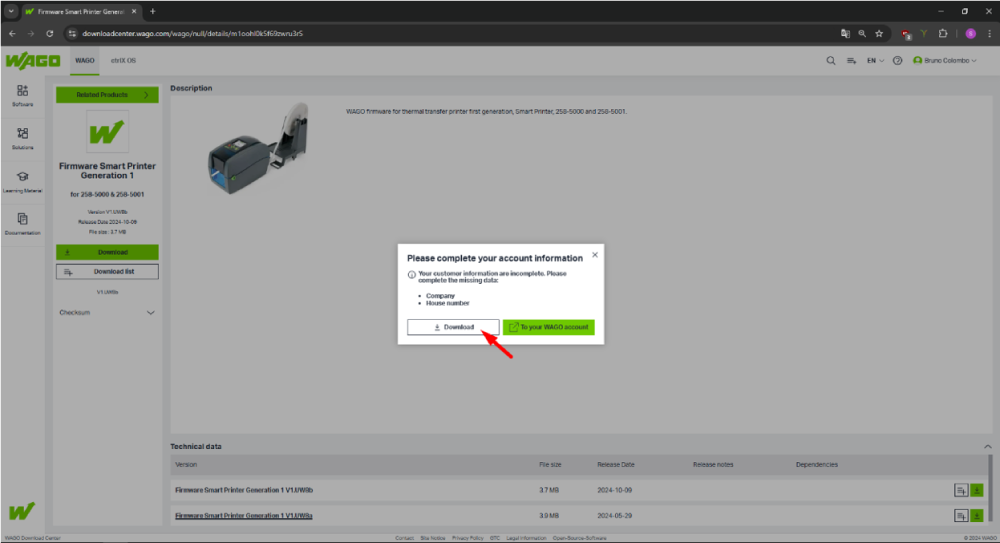The image size is (1000, 543).
Task: Click the search magnifier in header
Action: pos(830,61)
